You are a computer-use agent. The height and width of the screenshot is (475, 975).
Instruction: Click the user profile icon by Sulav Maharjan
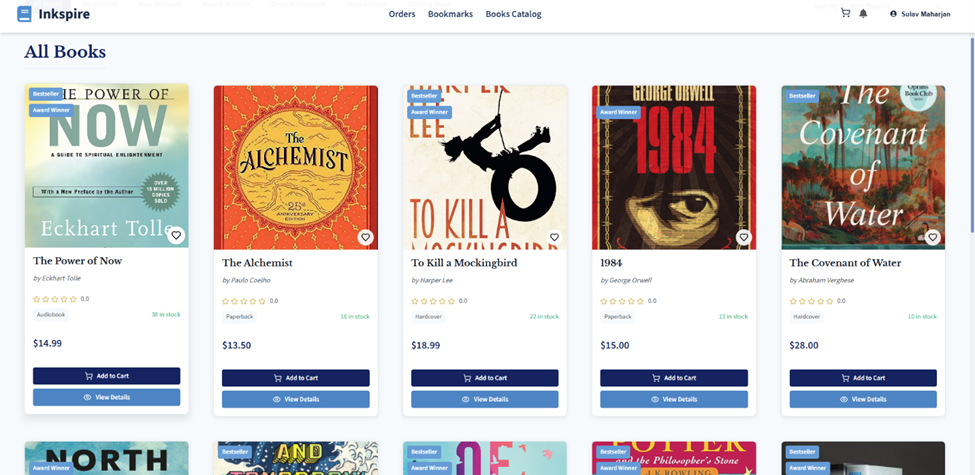(x=893, y=13)
